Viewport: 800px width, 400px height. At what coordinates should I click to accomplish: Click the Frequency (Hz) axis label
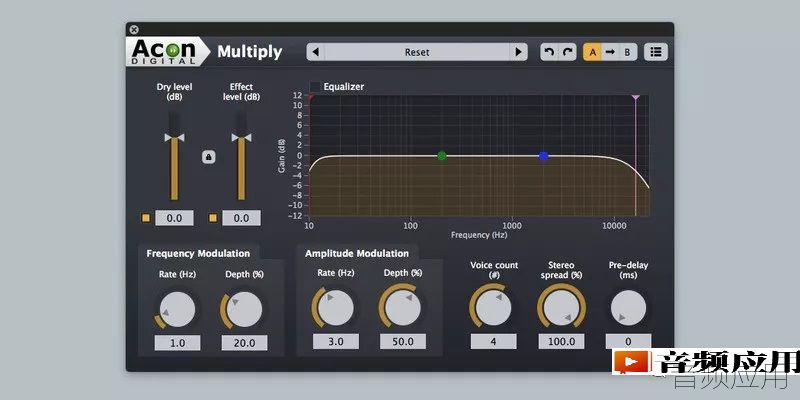coord(479,235)
